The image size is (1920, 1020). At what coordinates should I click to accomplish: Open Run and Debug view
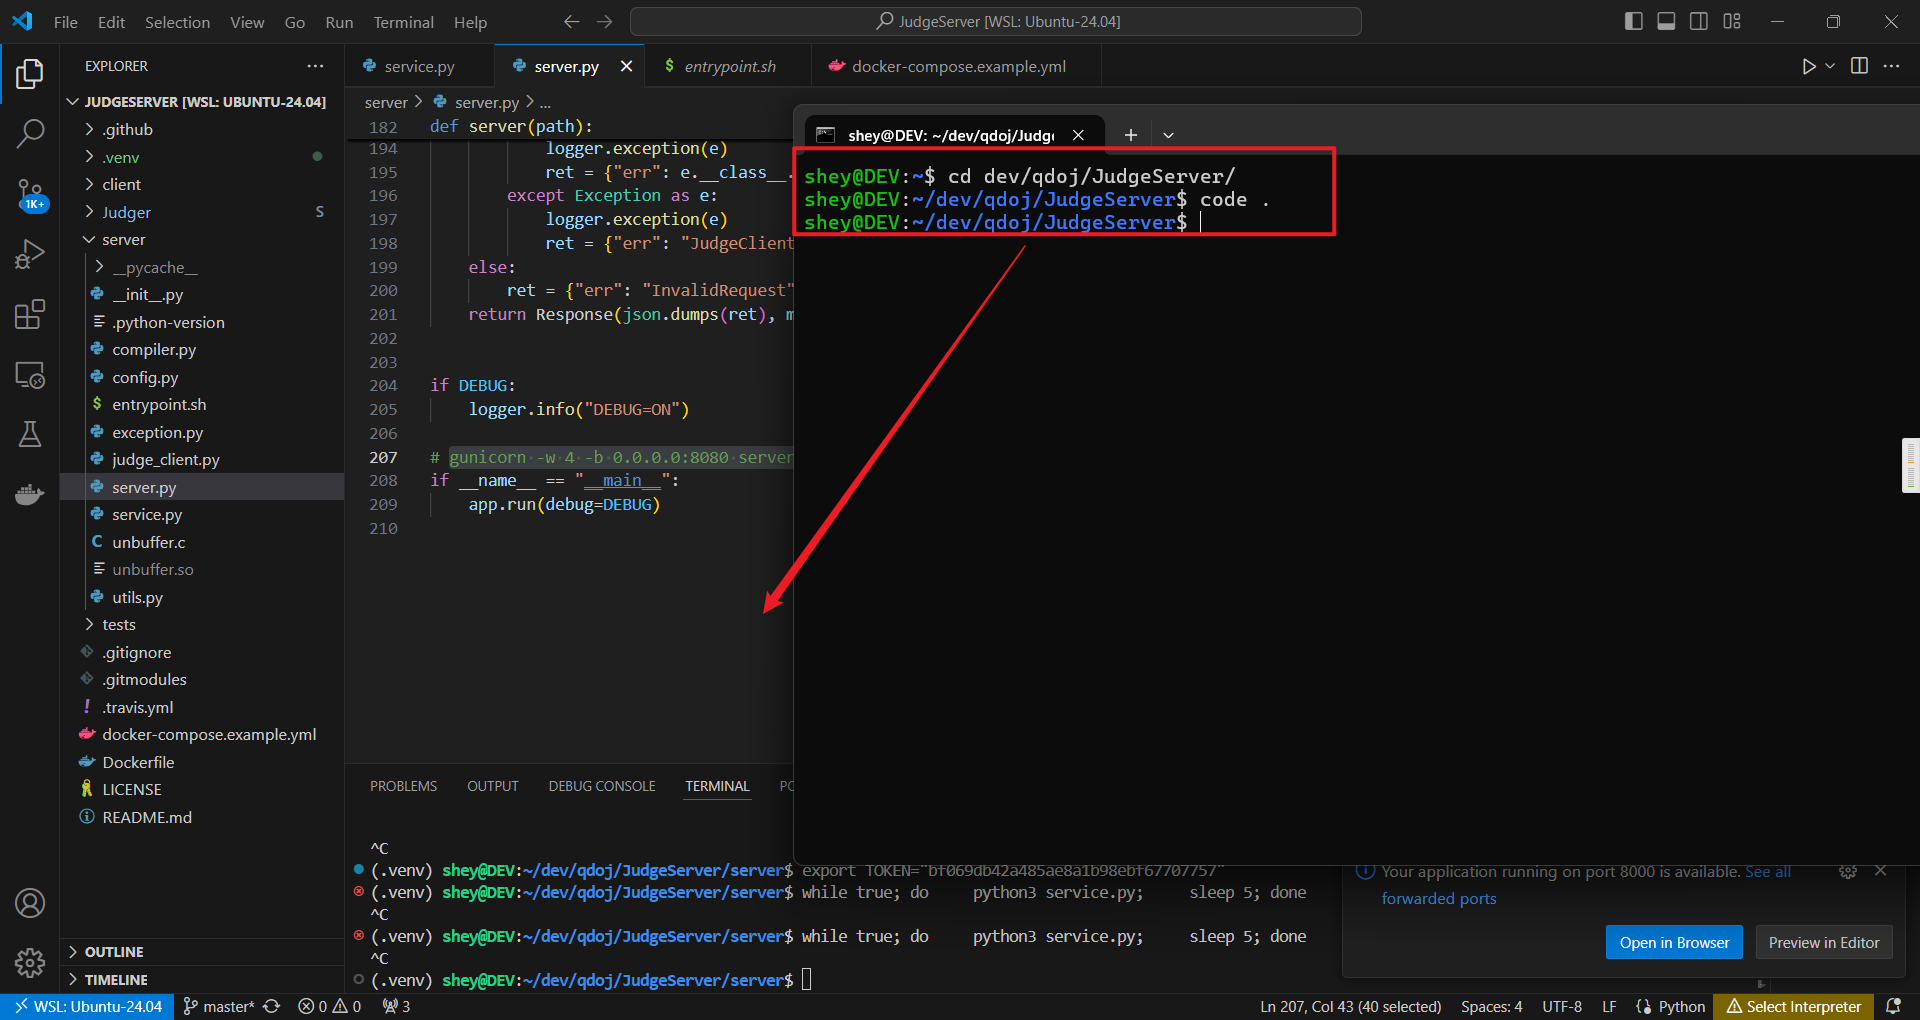pyautogui.click(x=30, y=254)
